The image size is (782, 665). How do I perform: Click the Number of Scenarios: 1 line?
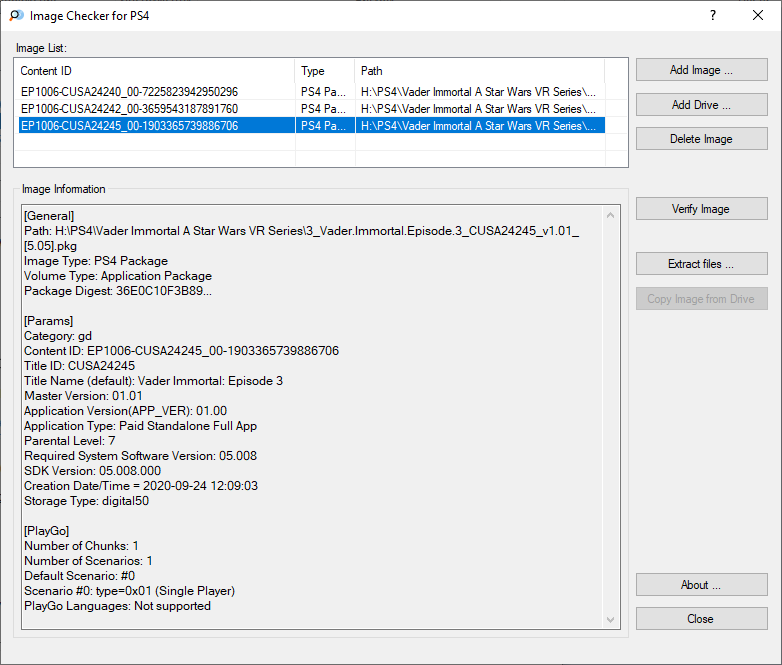(x=88, y=560)
